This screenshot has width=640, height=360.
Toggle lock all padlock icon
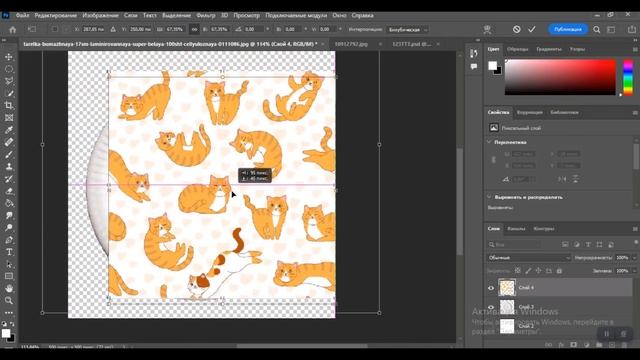559,271
